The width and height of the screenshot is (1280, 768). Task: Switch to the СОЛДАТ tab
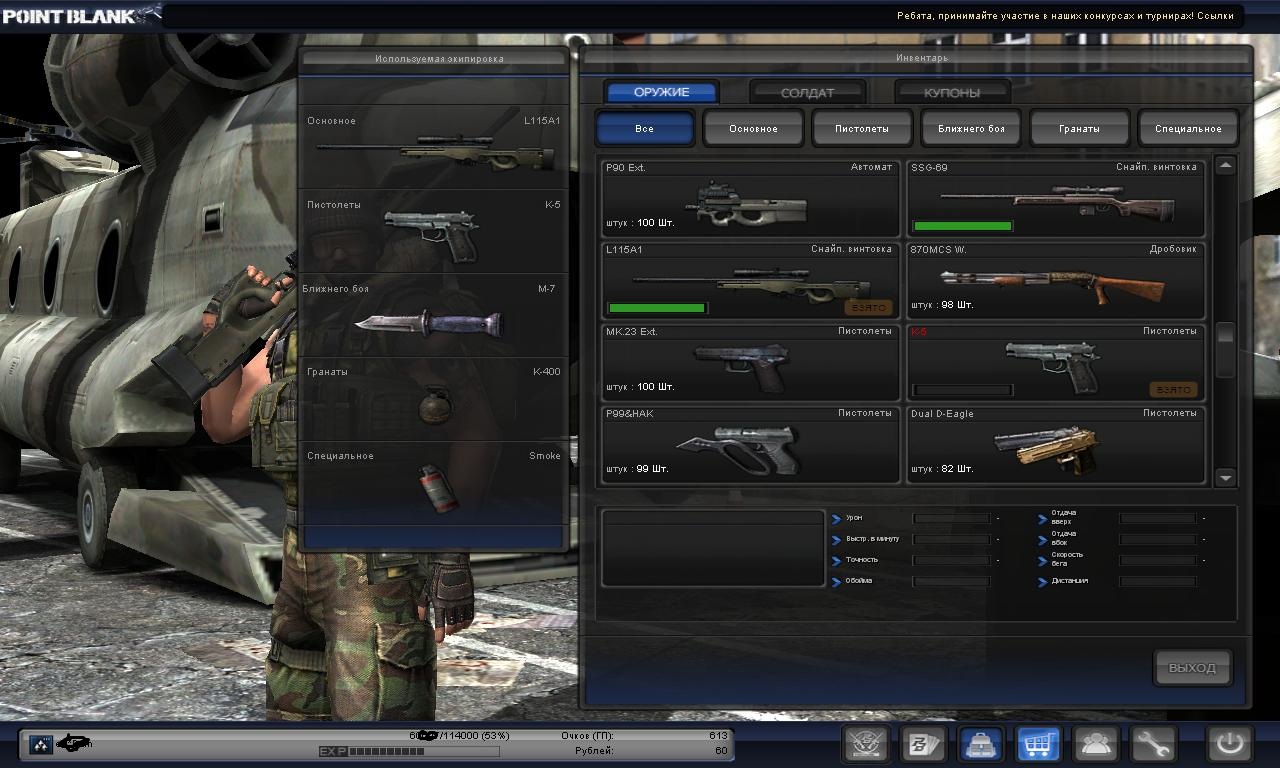807,92
